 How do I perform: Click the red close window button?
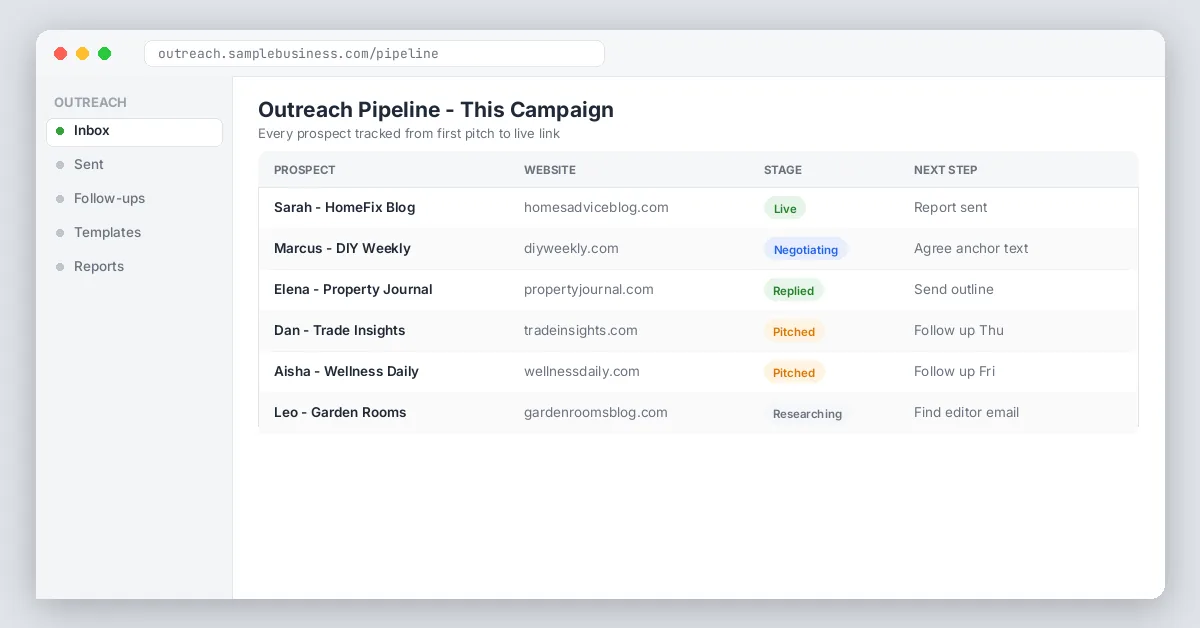coord(60,54)
